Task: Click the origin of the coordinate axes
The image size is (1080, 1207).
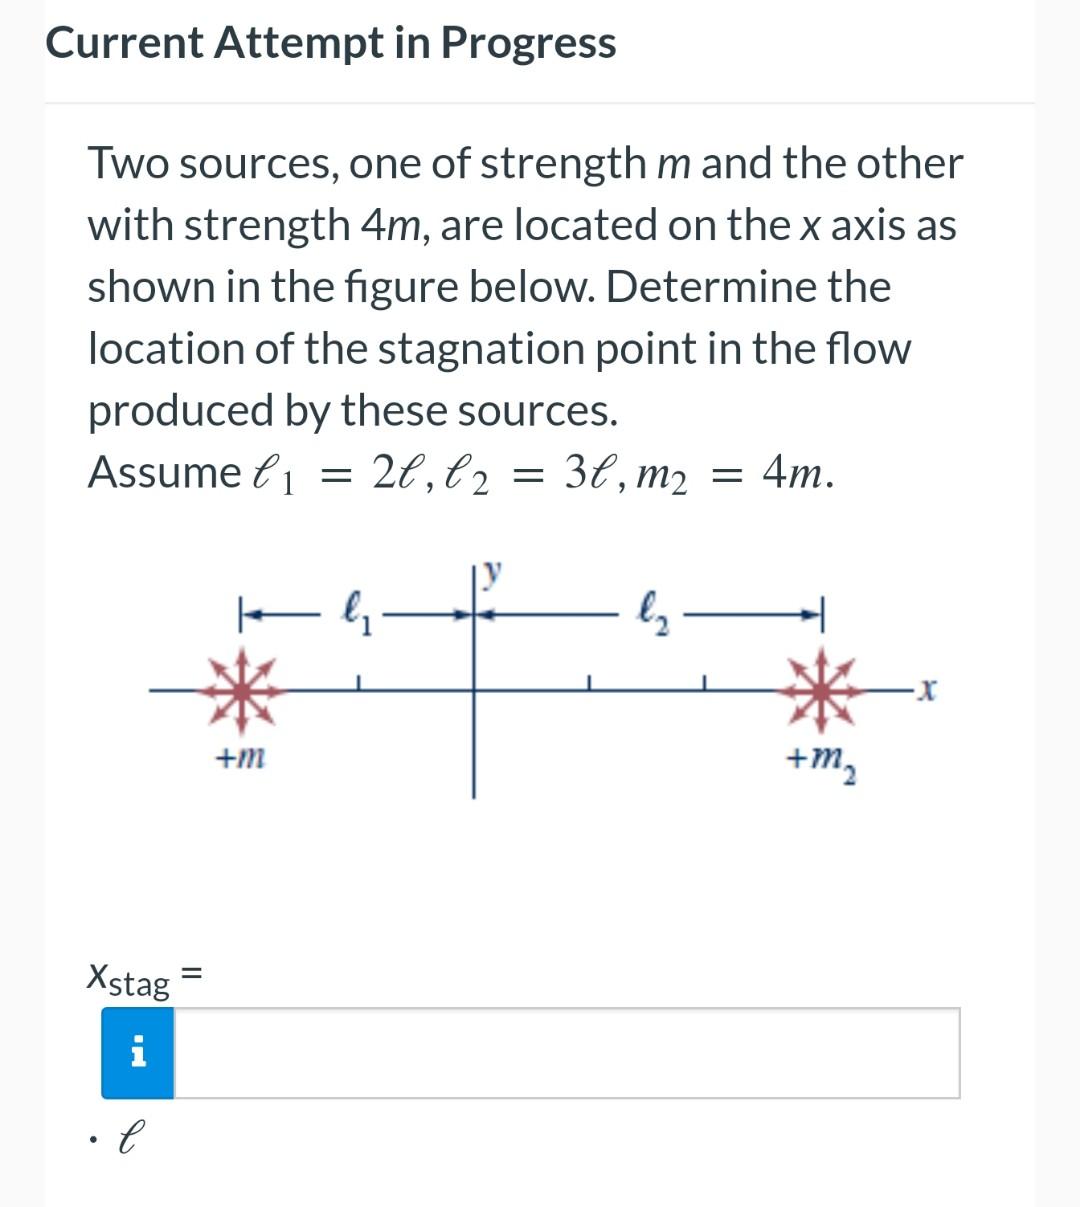Action: (472, 688)
